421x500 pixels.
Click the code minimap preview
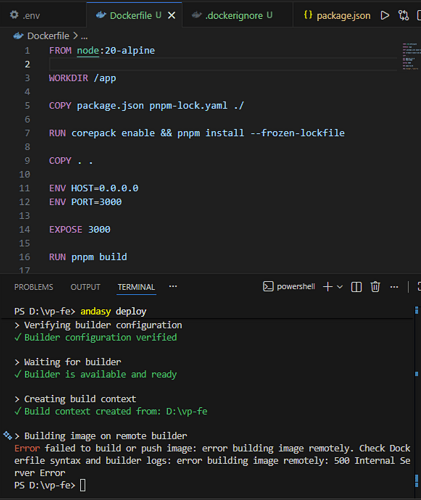click(x=410, y=56)
